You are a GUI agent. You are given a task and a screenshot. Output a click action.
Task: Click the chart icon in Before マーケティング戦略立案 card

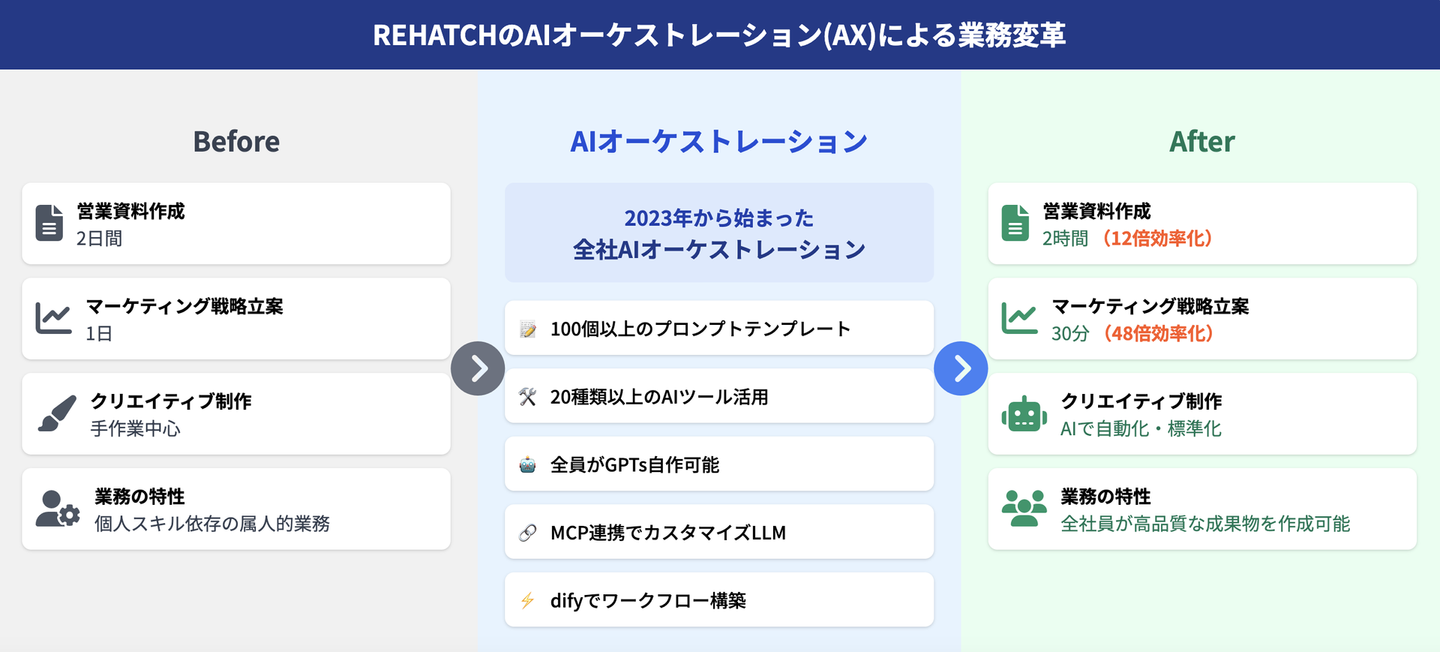point(53,318)
